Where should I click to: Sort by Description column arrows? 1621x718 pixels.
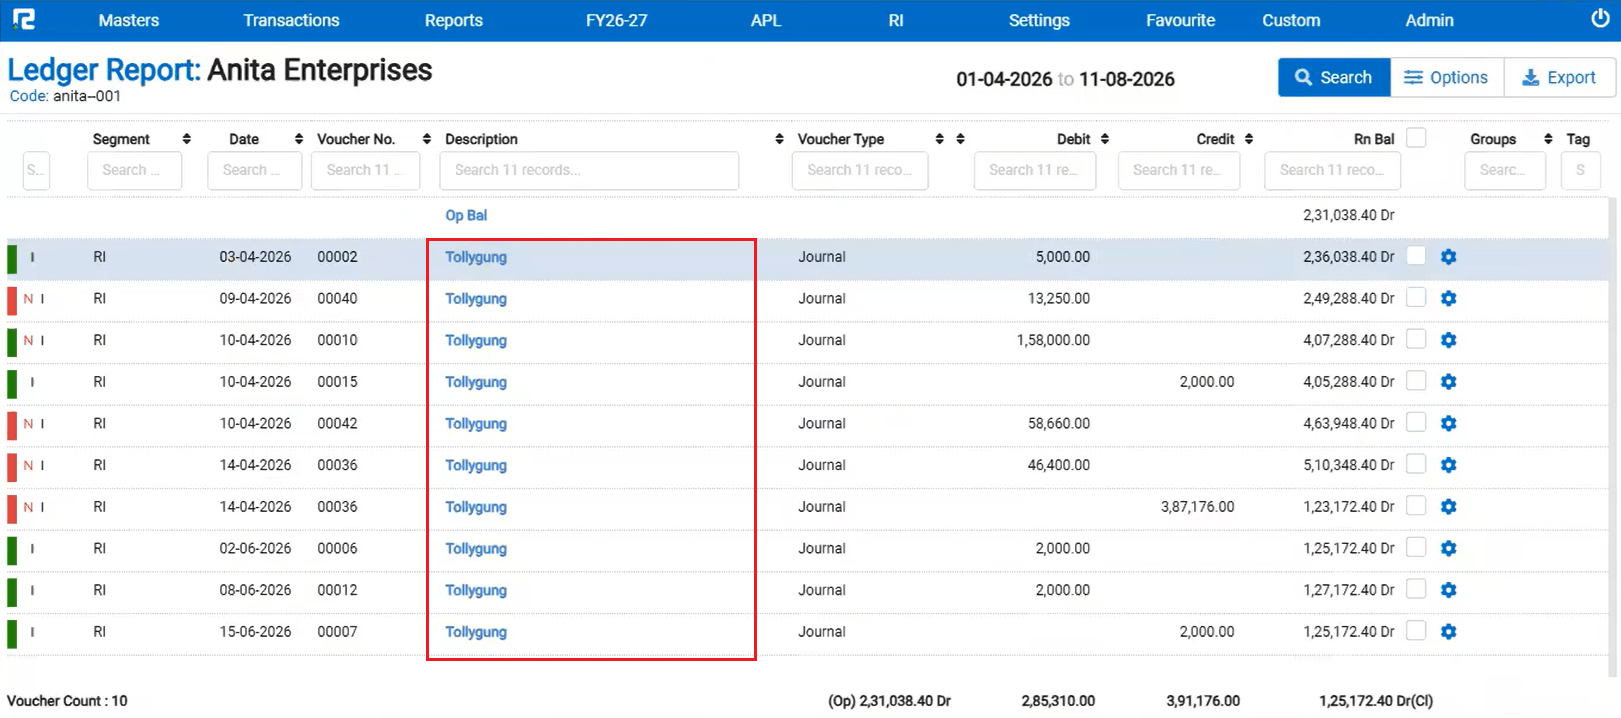point(779,139)
